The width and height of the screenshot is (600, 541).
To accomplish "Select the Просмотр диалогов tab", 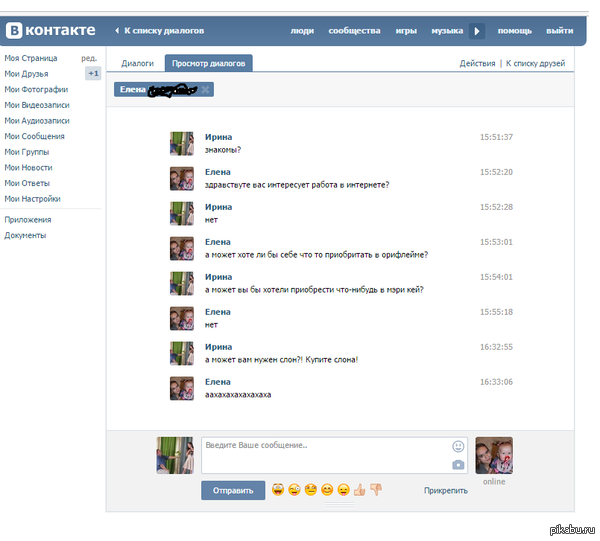I will [208, 63].
